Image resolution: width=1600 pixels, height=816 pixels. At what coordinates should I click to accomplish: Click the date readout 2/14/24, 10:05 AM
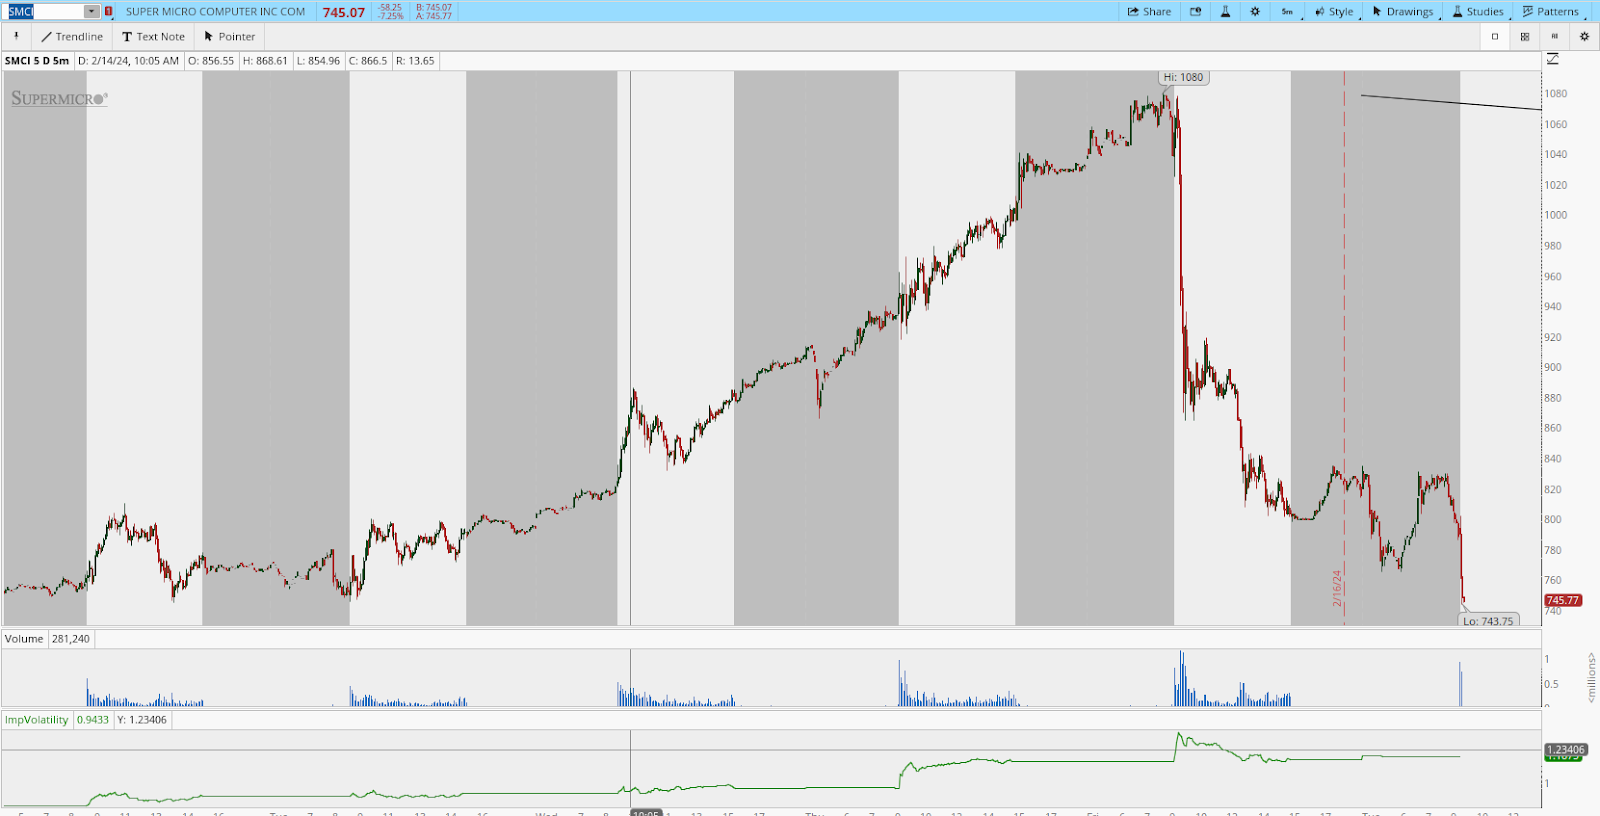(x=128, y=61)
